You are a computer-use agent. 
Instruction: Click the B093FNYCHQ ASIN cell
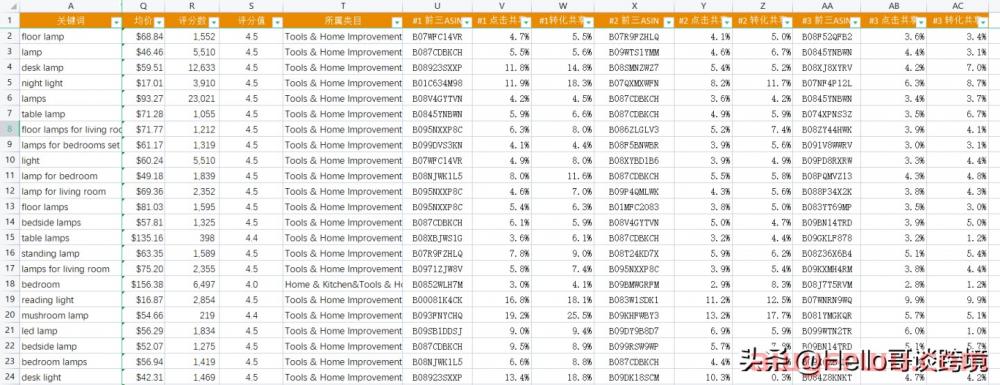click(438, 315)
